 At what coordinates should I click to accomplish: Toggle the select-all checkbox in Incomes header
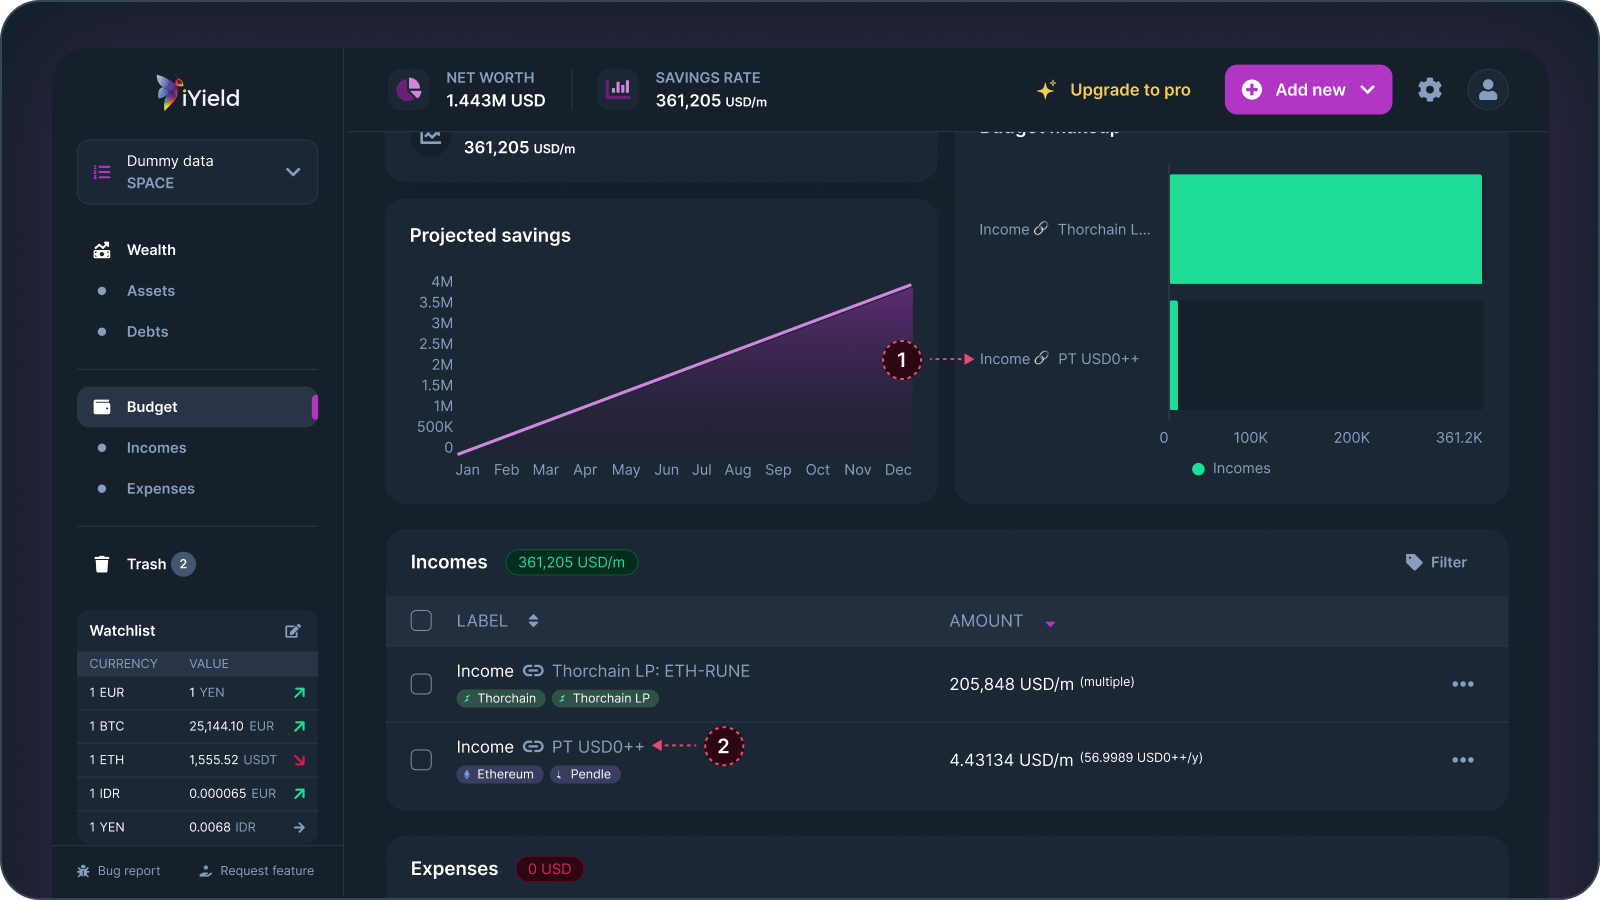(x=421, y=620)
